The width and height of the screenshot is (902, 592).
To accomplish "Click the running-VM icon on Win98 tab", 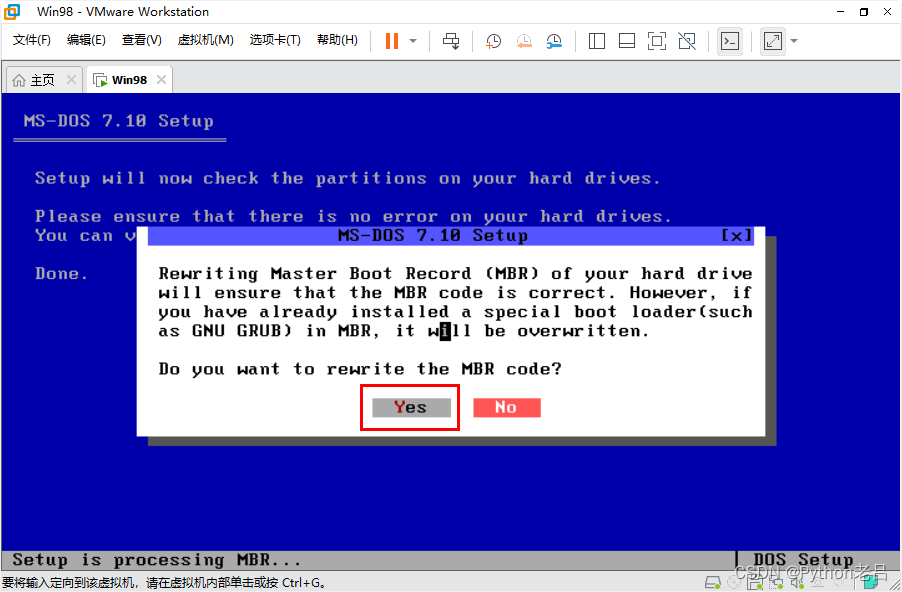I will [100, 80].
